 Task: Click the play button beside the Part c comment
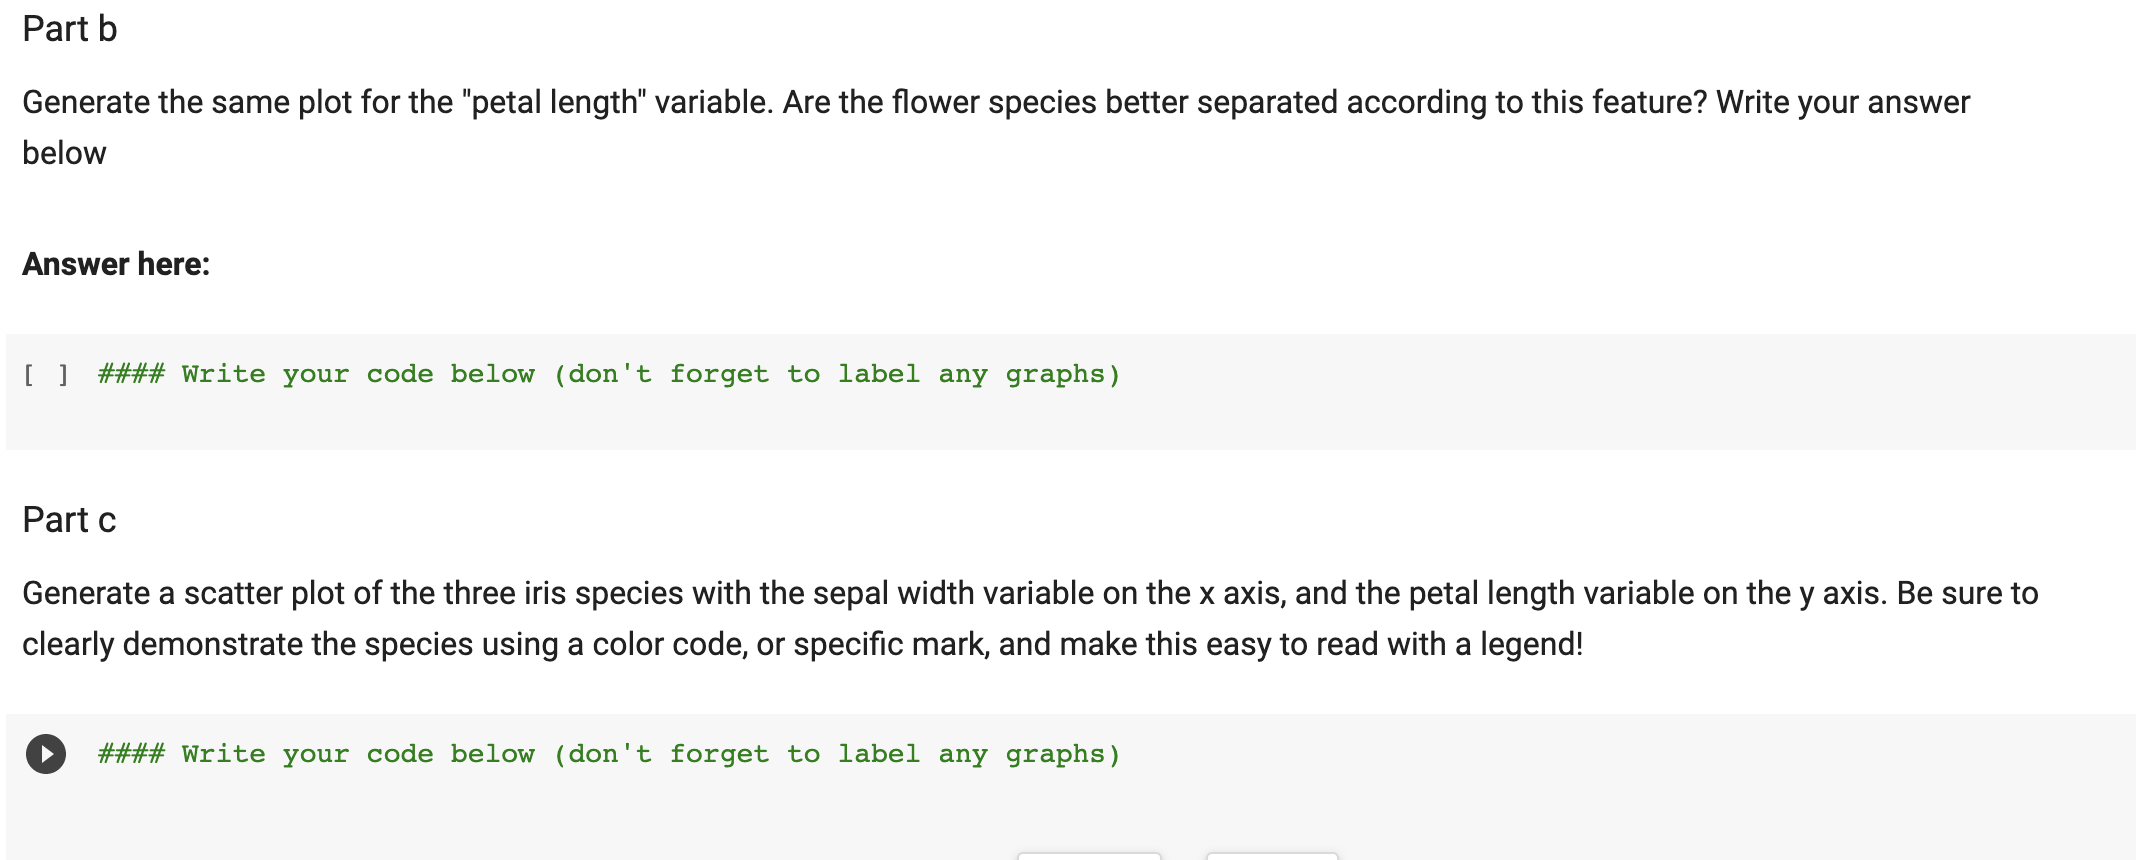[x=44, y=753]
